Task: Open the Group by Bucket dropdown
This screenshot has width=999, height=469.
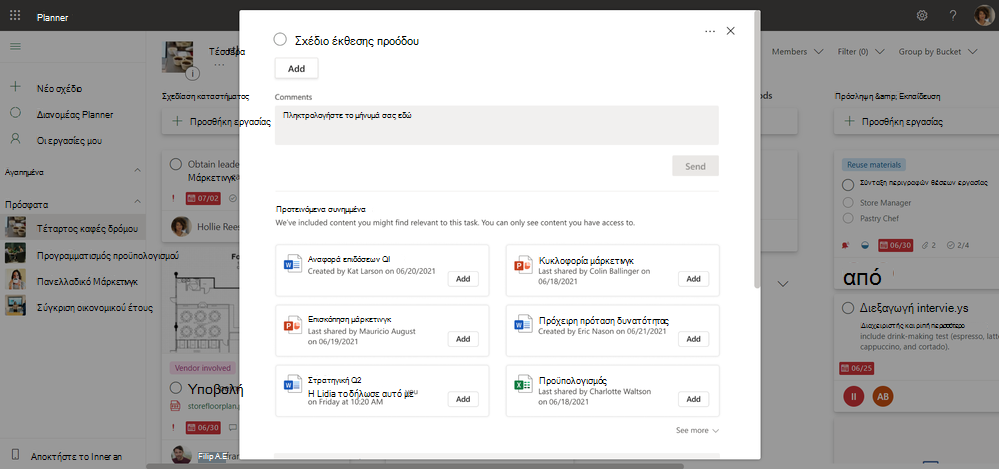Action: [x=938, y=52]
